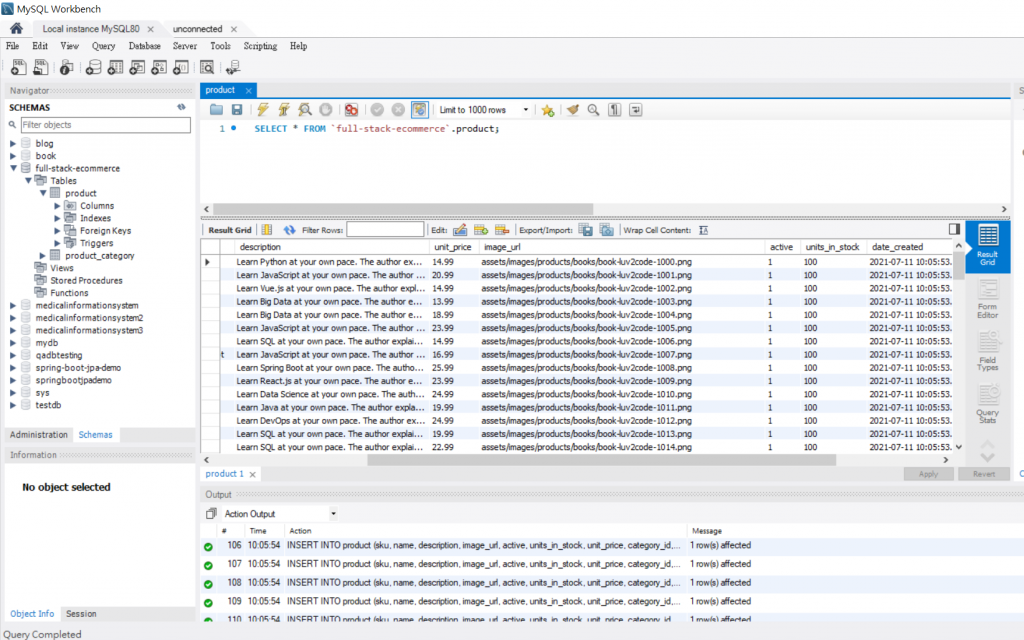
Task: Expand the book schema
Action: tap(12, 155)
